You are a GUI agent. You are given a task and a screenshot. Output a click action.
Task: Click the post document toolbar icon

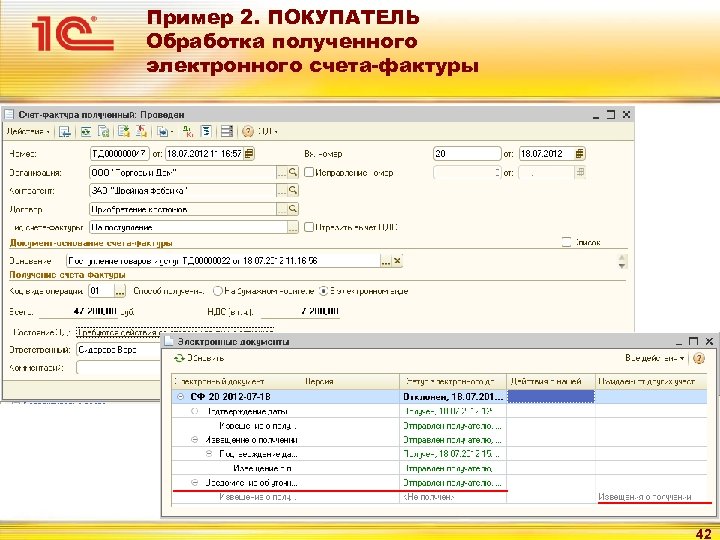coord(124,132)
